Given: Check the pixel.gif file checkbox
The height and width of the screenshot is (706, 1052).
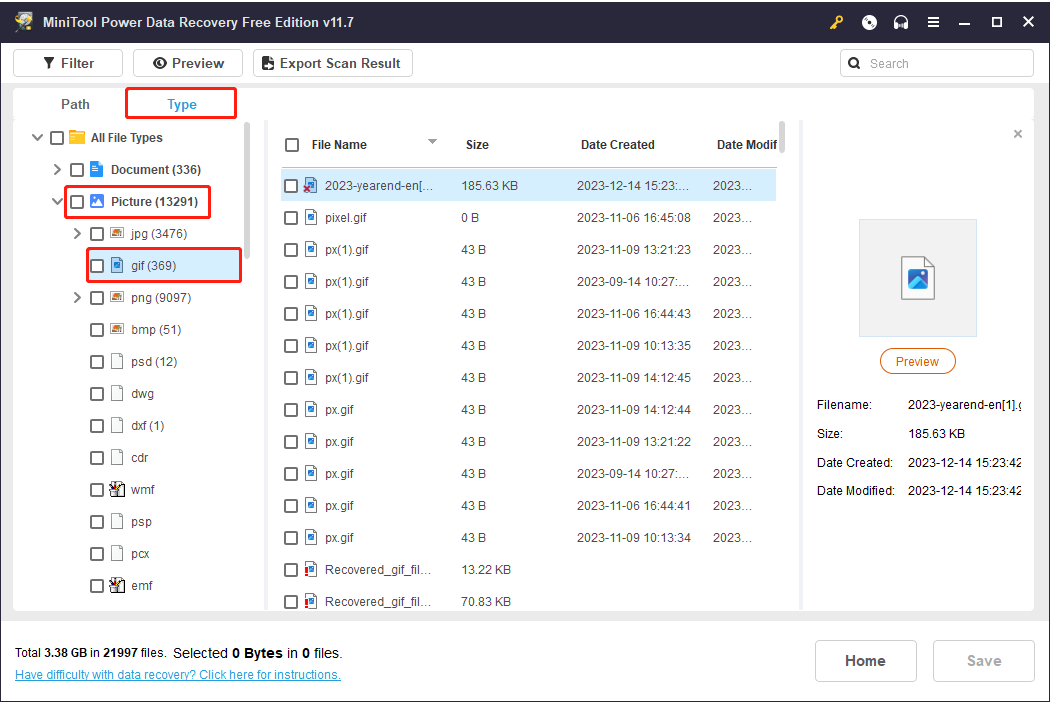Looking at the screenshot, I should click(x=291, y=218).
